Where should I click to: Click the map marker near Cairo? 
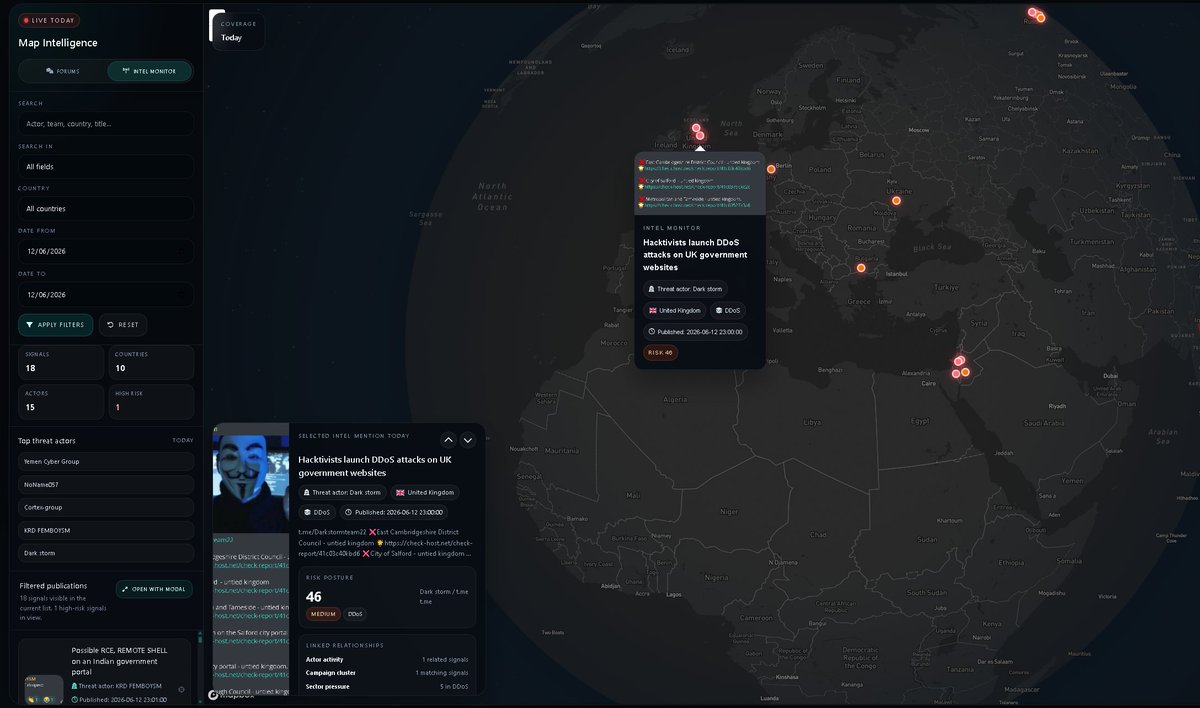click(956, 374)
